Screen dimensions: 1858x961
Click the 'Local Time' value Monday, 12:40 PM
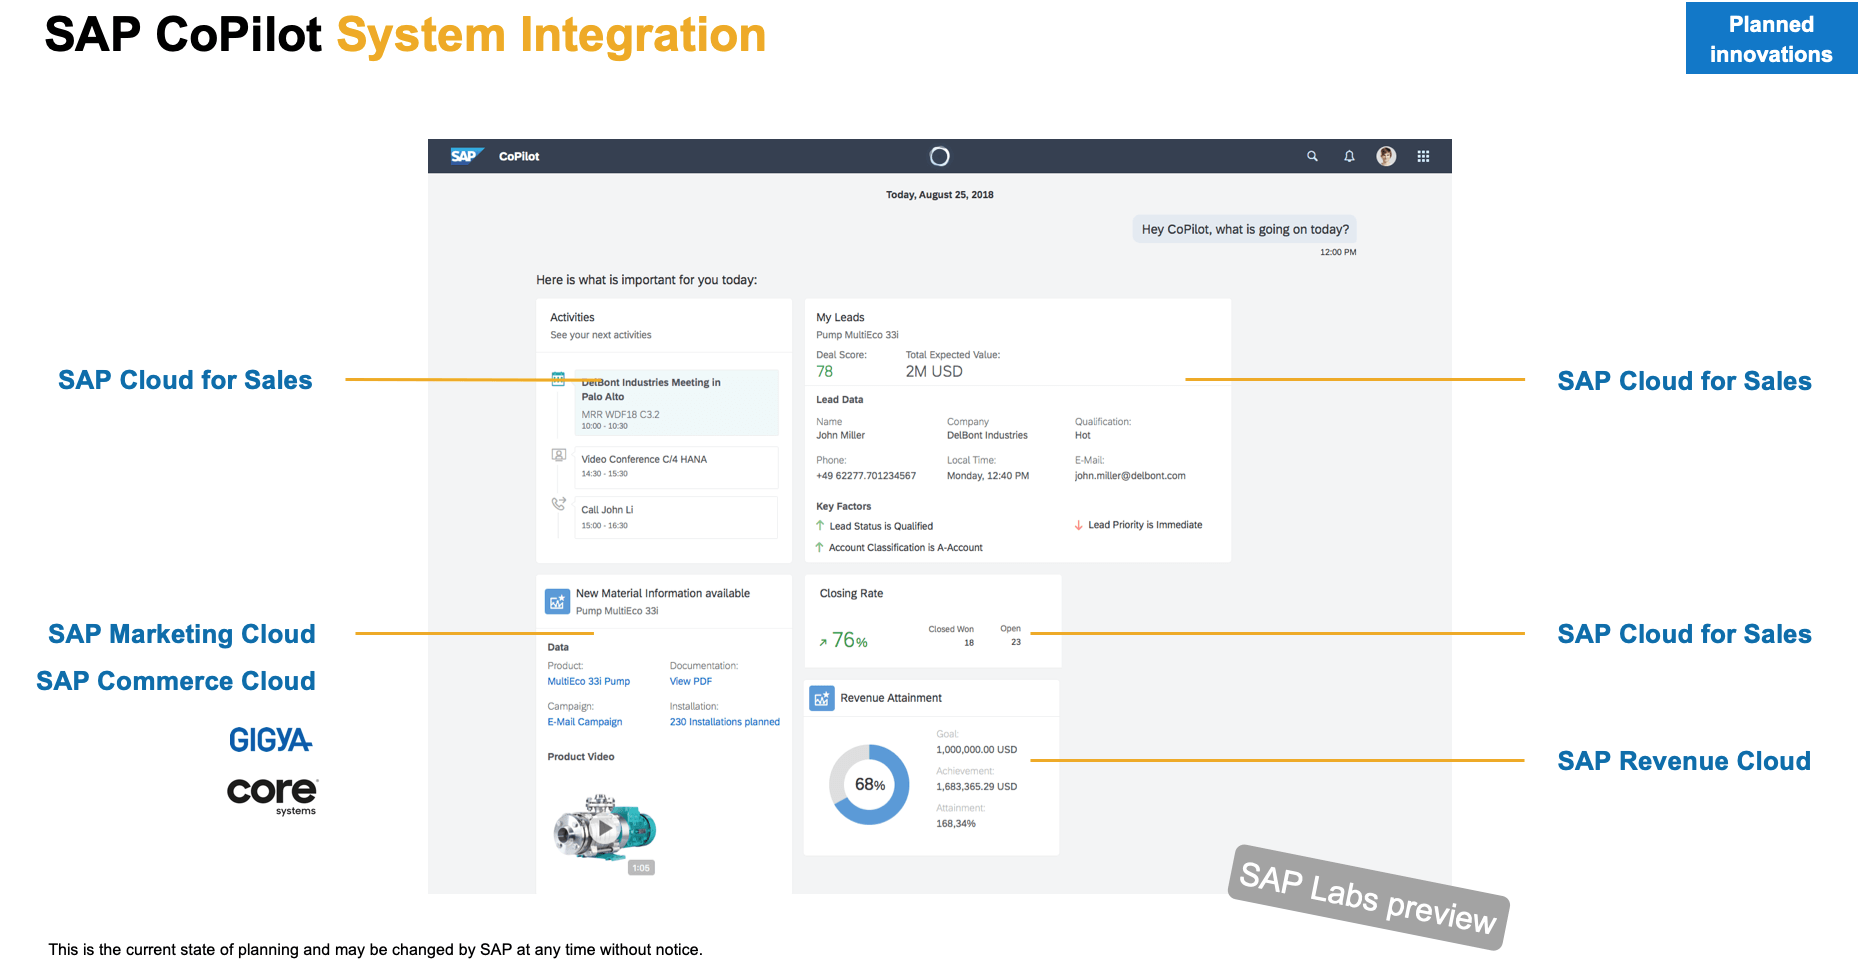click(988, 476)
